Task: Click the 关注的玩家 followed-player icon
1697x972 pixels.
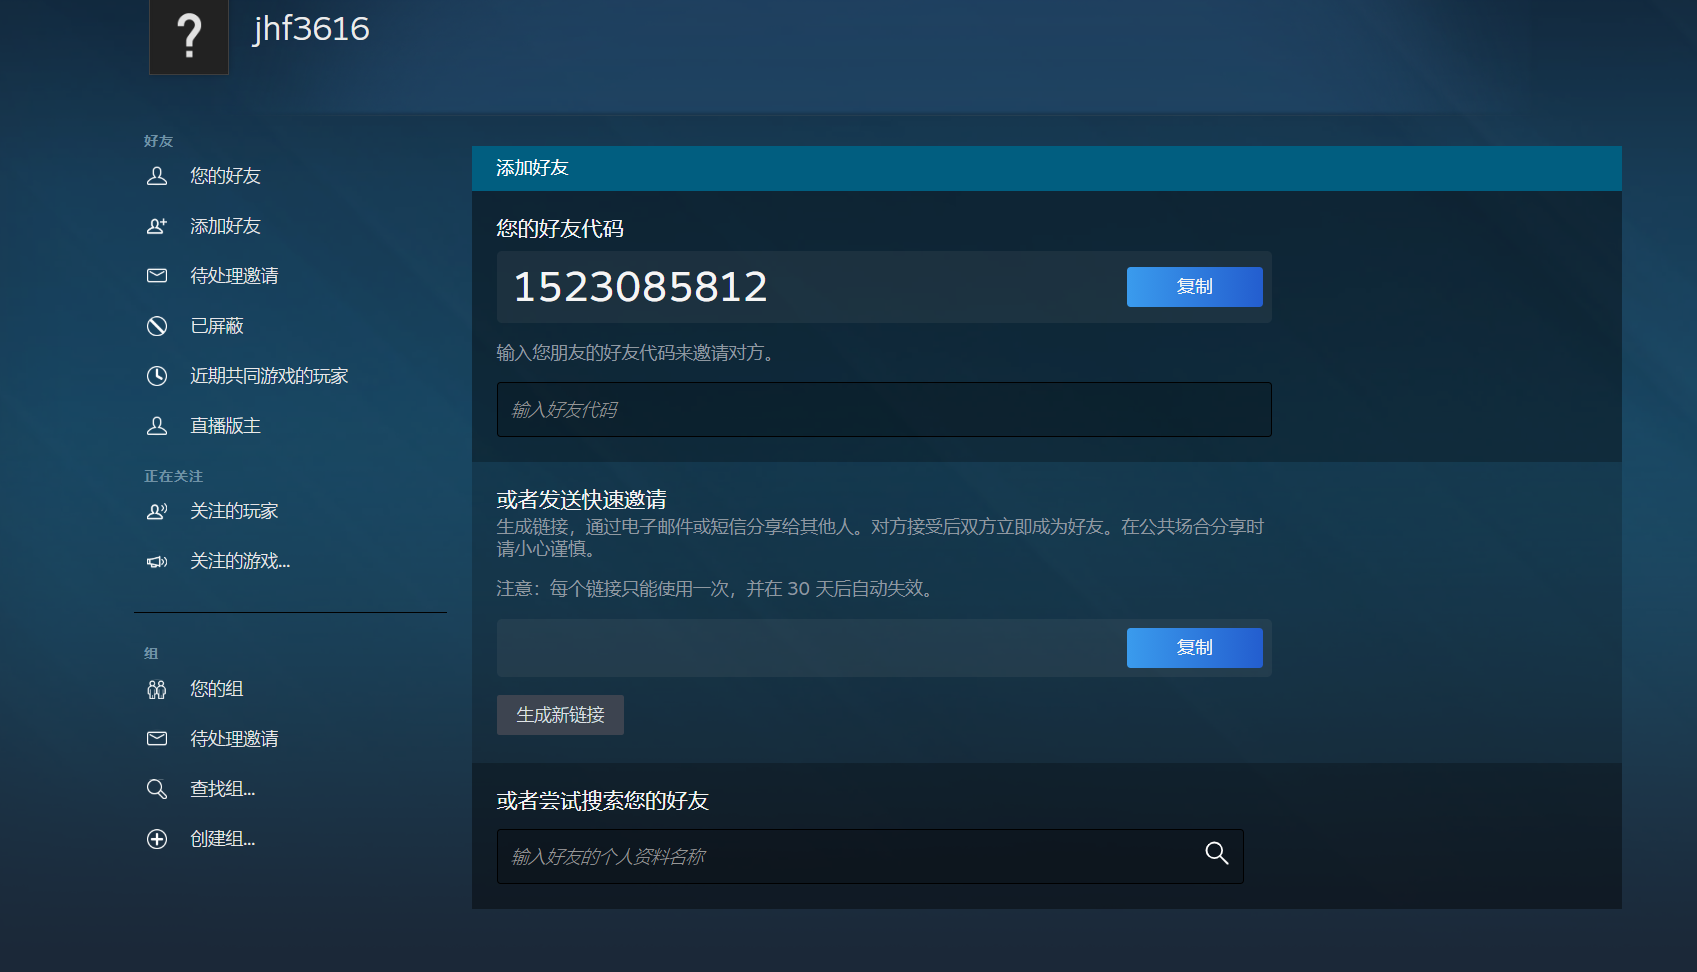Action: point(157,511)
